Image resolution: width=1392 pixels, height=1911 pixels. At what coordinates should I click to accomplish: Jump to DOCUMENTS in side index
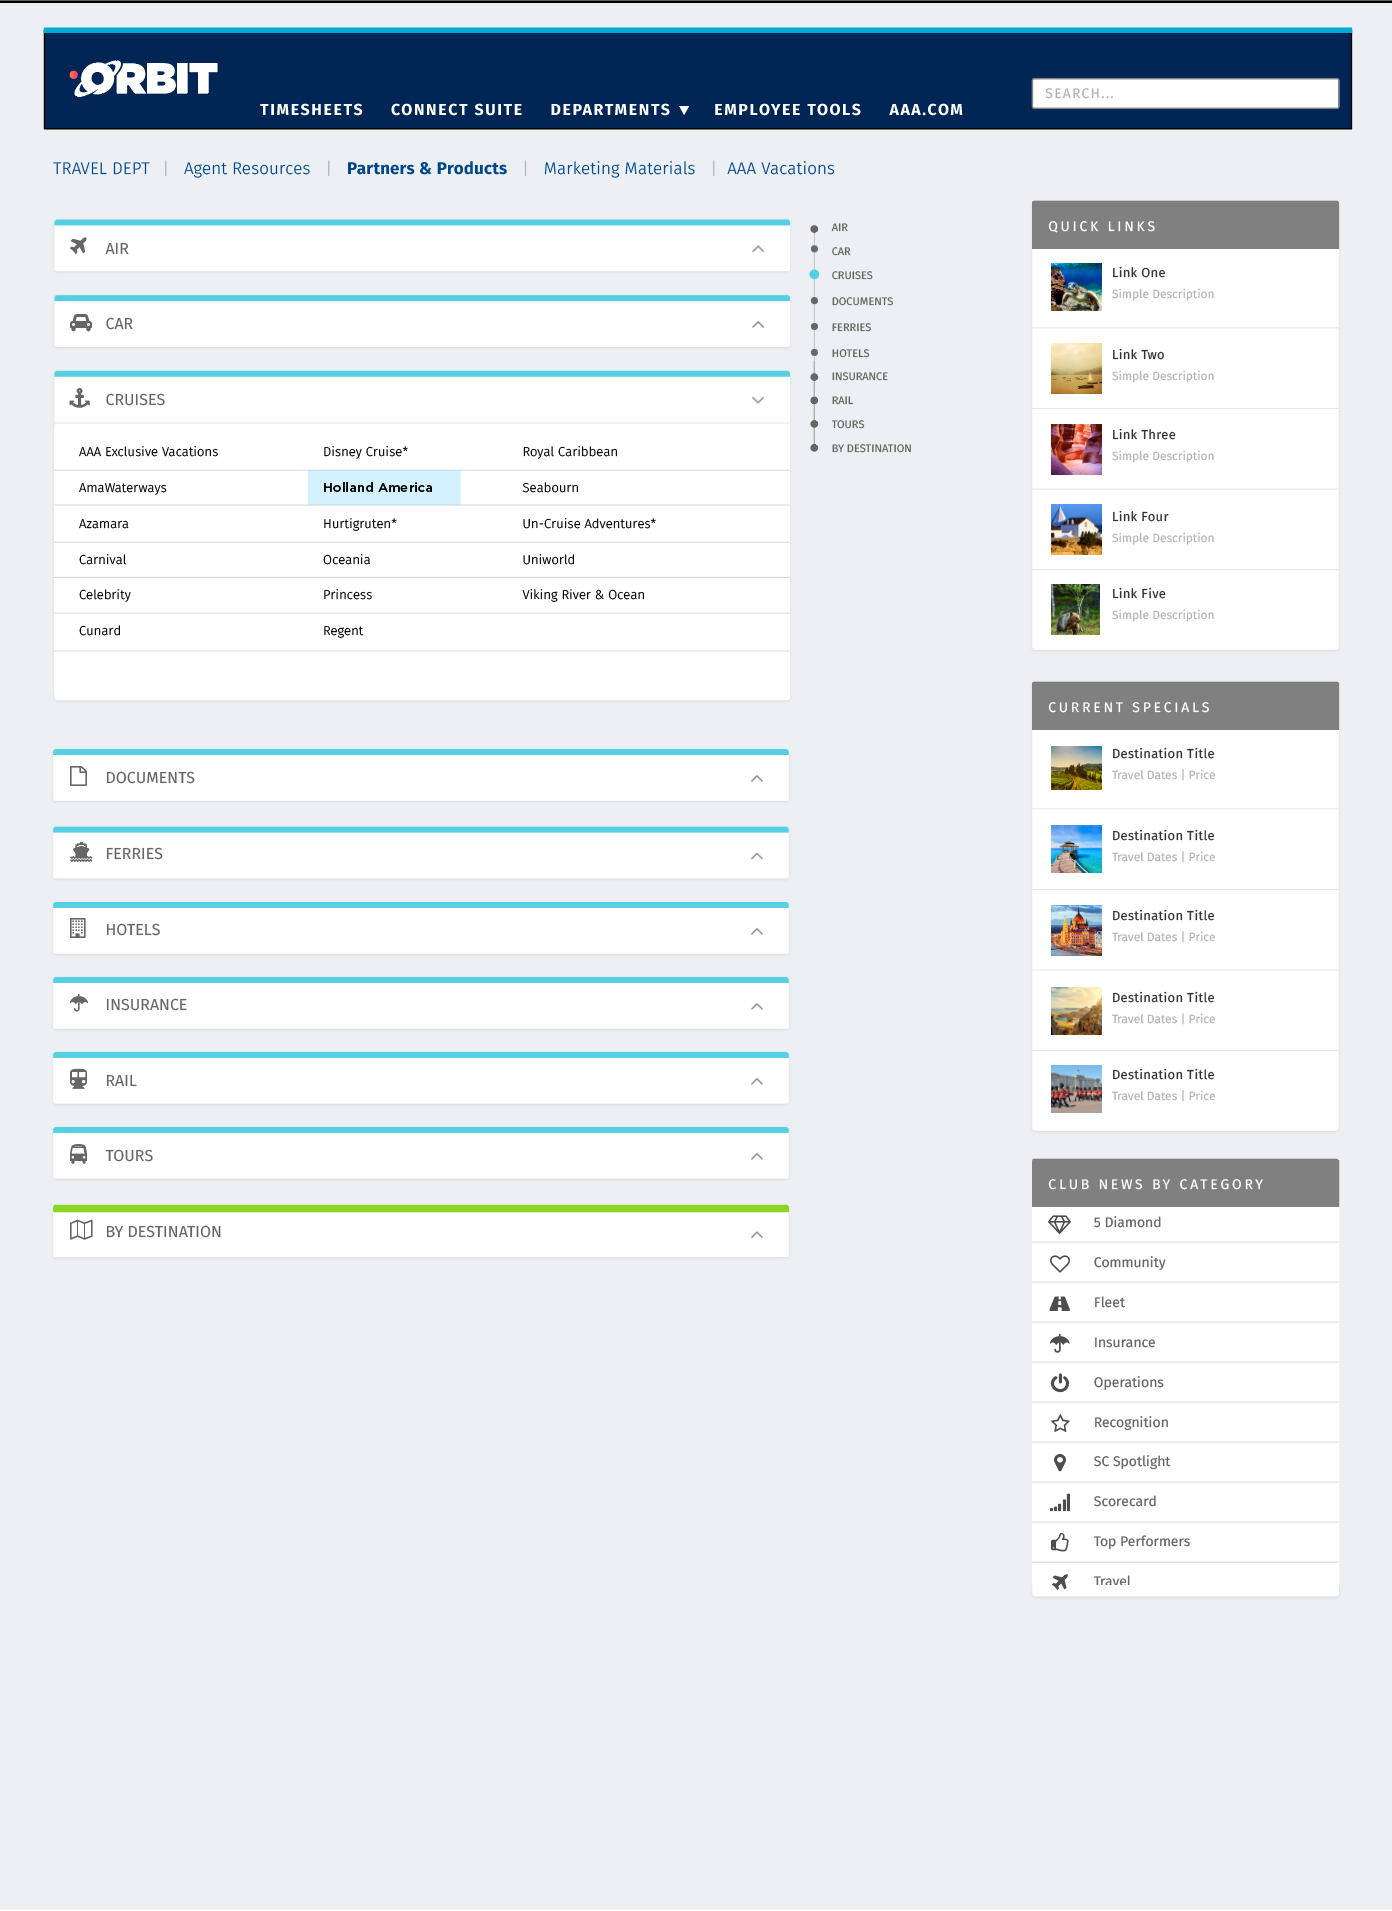click(x=862, y=301)
